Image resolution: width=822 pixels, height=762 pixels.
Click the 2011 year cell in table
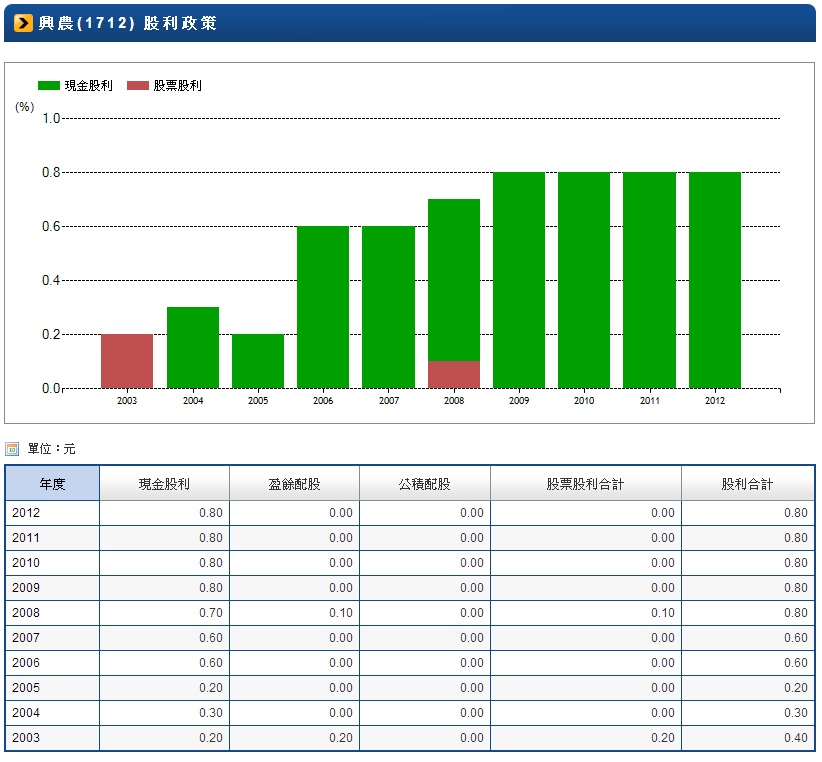[52, 538]
